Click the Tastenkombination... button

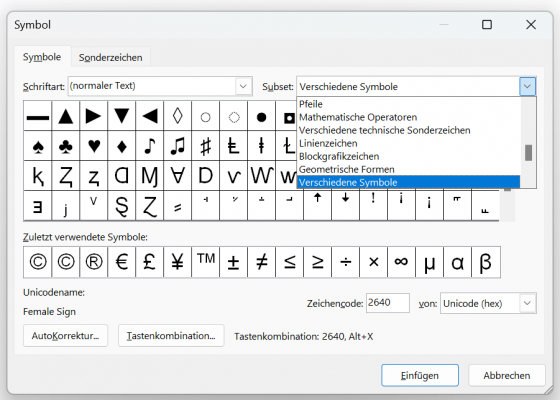click(x=171, y=336)
